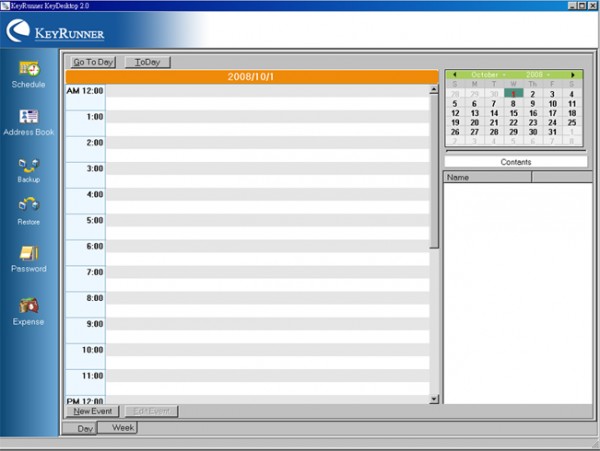Select day 31 in mini calendar
This screenshot has width=600, height=451.
coord(553,132)
